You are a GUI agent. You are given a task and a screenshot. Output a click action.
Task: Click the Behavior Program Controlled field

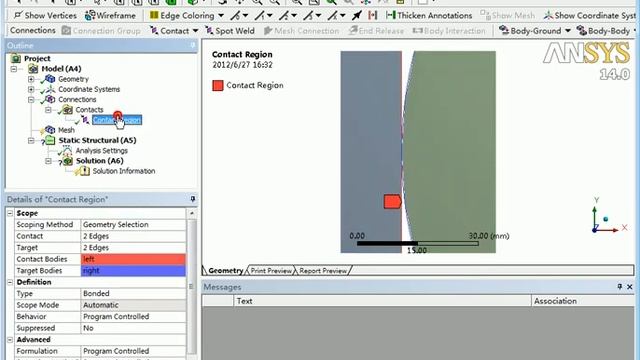(133, 316)
